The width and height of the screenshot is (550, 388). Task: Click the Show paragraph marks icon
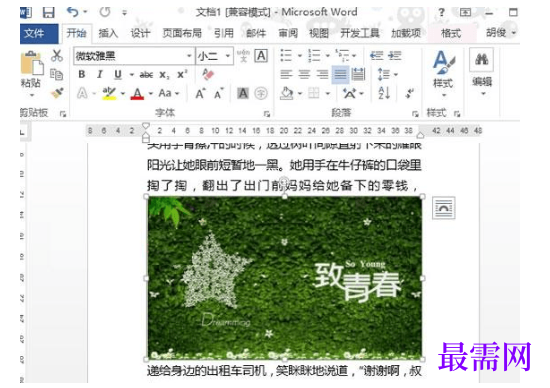(409, 93)
